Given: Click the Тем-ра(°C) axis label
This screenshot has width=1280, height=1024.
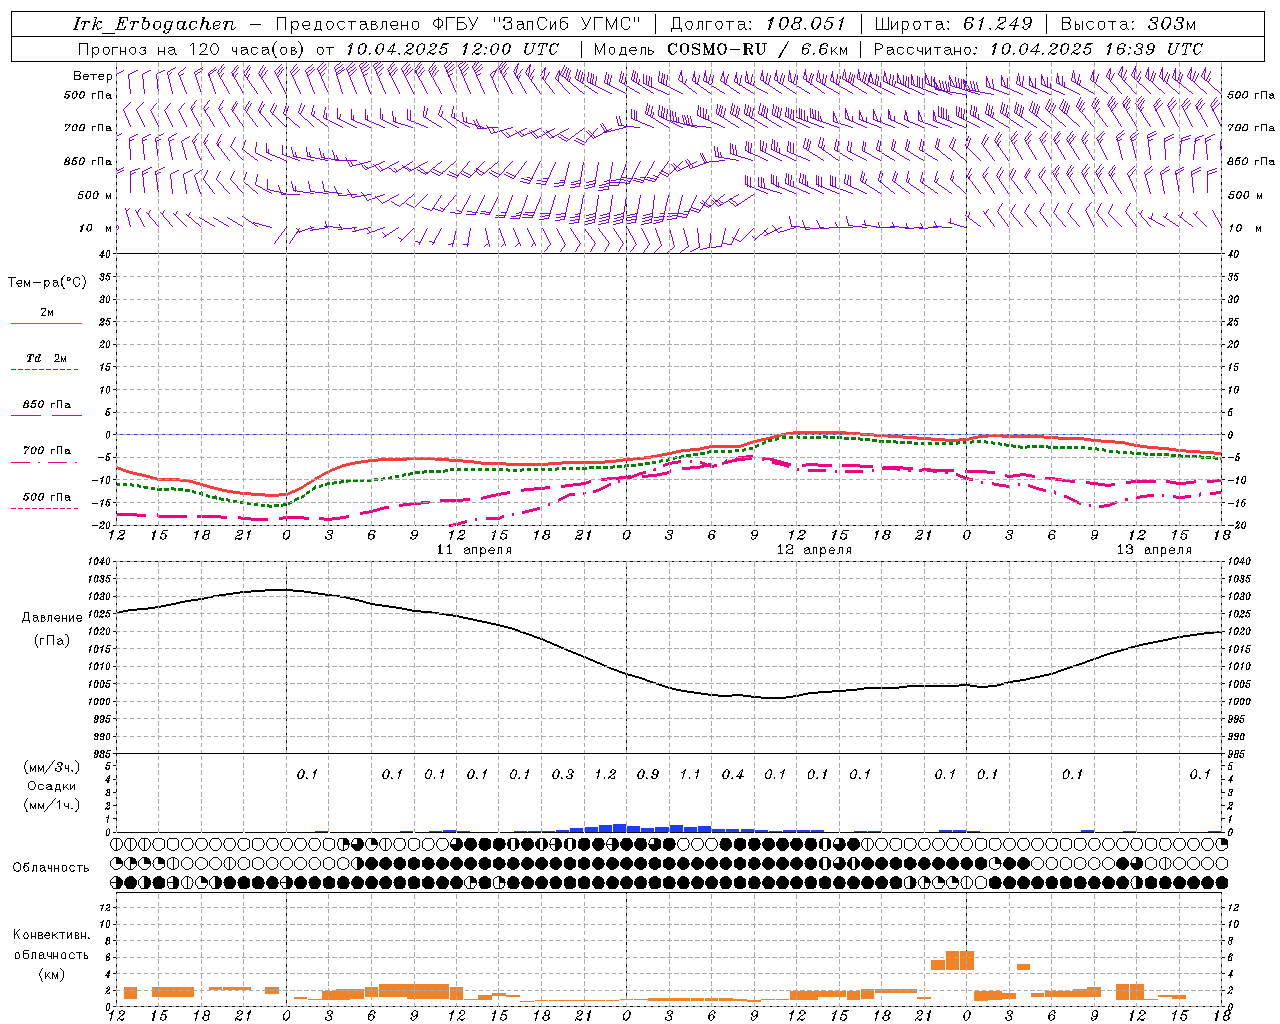Looking at the screenshot, I should tap(47, 283).
